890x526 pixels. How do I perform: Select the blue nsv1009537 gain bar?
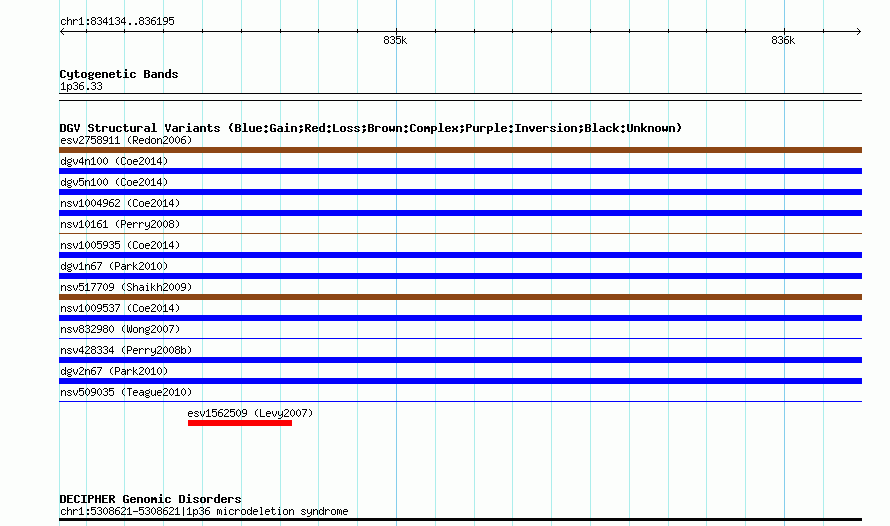pyautogui.click(x=460, y=318)
